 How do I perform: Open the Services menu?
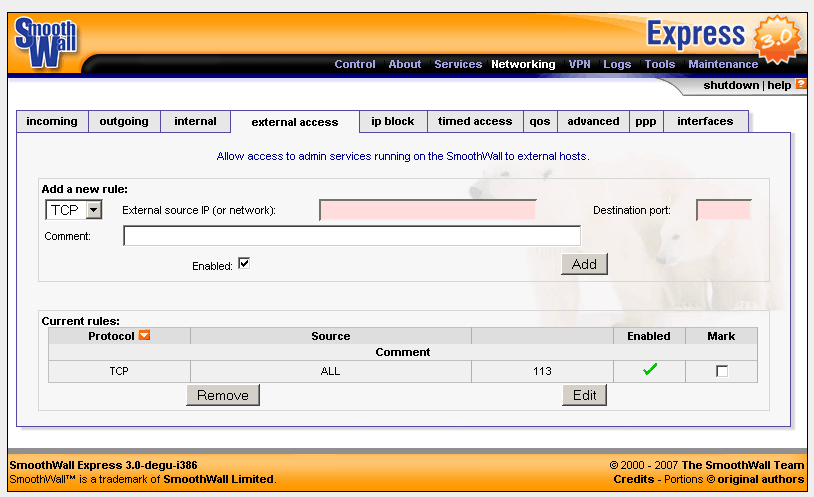(x=458, y=64)
